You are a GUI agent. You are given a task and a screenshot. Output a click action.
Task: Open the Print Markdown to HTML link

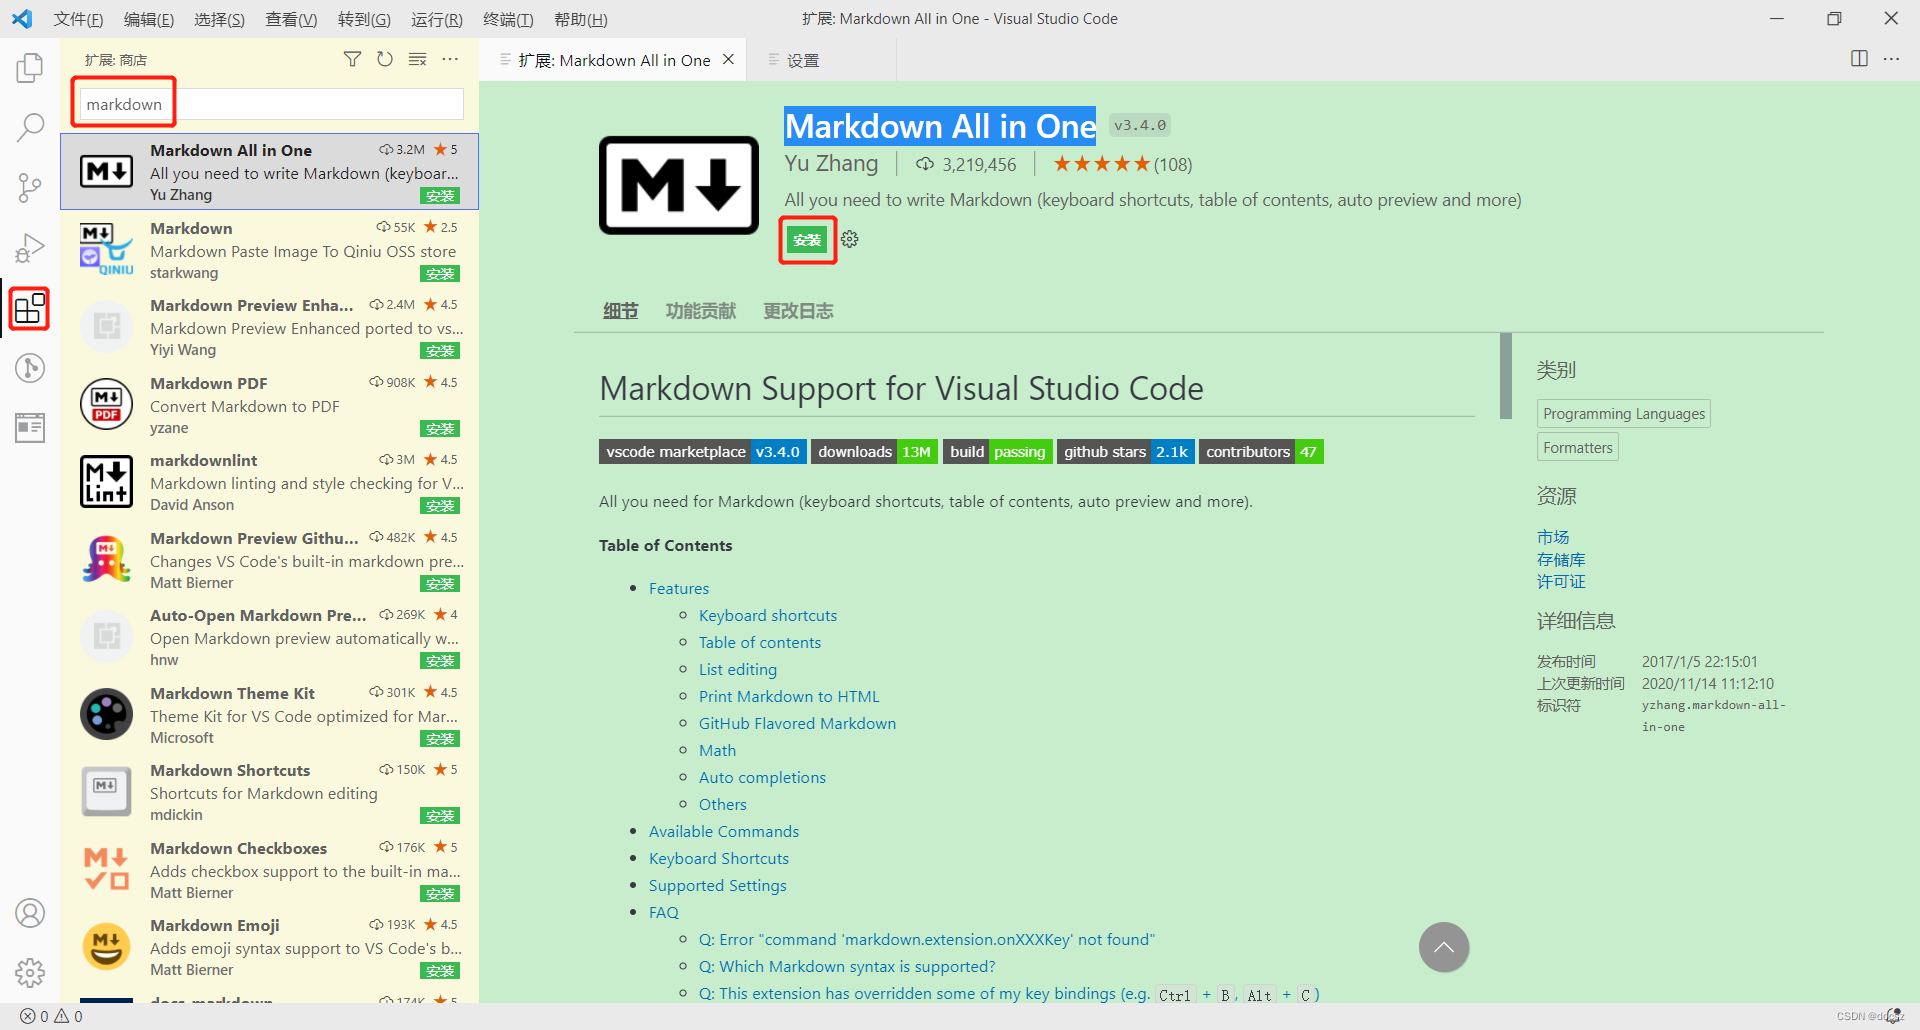[x=789, y=696]
